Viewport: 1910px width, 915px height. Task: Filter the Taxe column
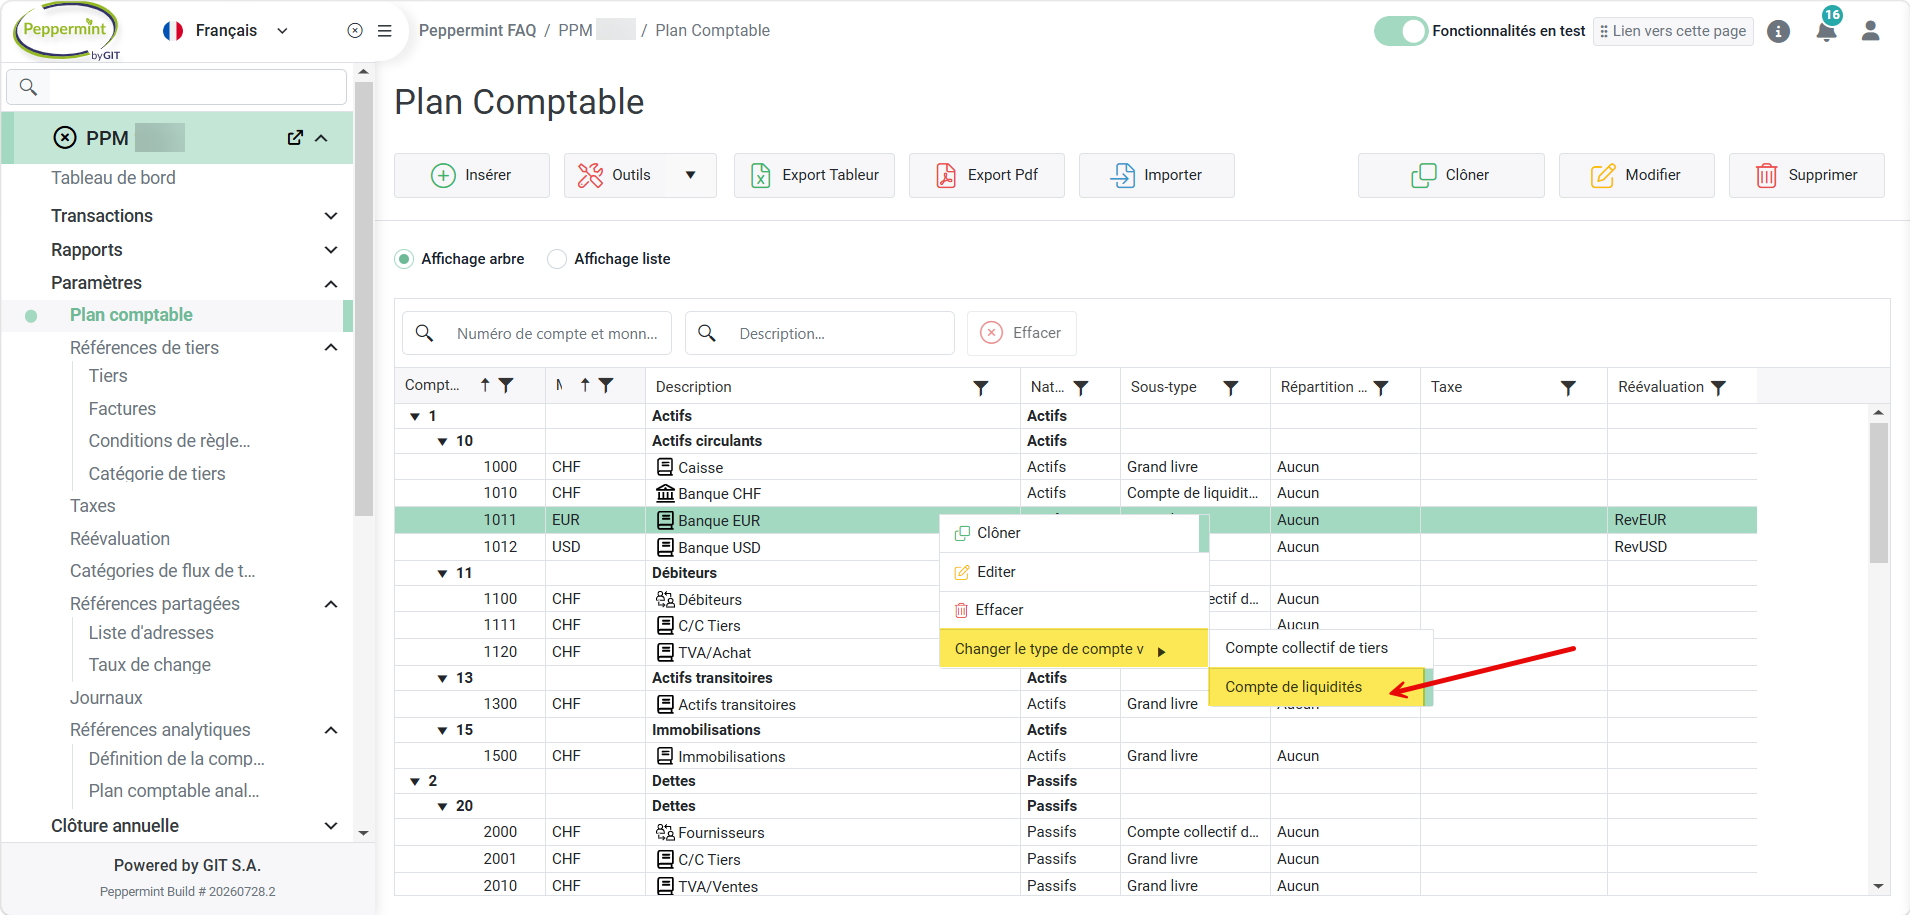[1568, 387]
